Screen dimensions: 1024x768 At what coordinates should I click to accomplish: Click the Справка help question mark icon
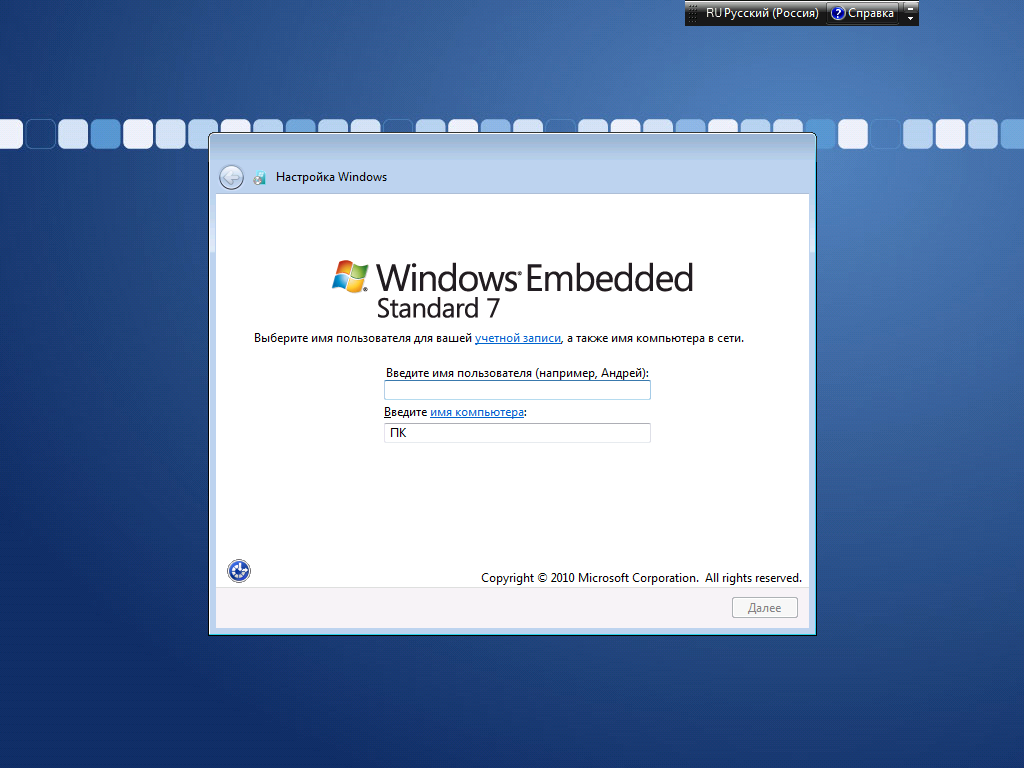click(x=838, y=13)
